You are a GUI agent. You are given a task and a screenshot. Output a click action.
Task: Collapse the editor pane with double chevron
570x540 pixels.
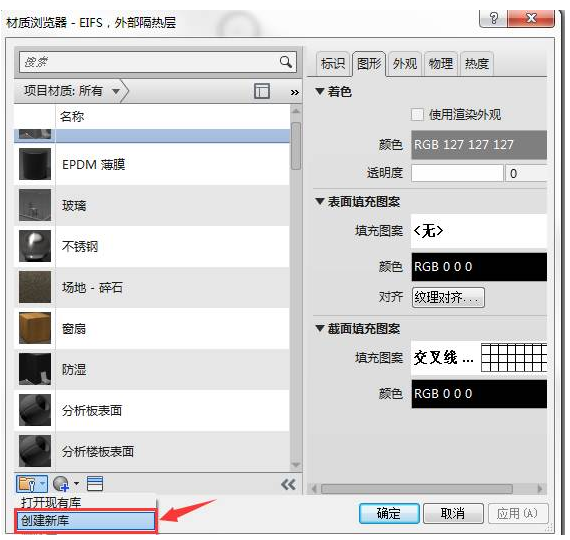pos(288,484)
